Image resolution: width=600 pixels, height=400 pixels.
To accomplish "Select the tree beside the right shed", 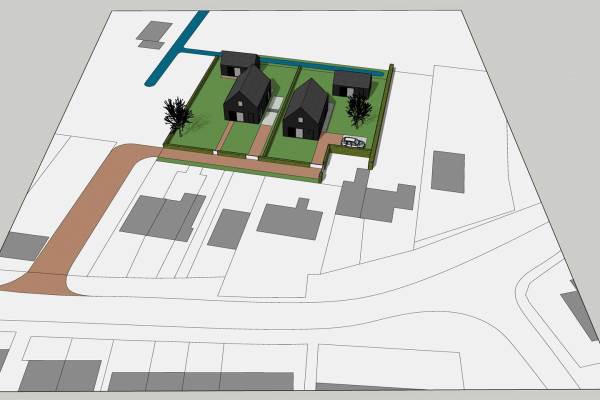I will 357,112.
